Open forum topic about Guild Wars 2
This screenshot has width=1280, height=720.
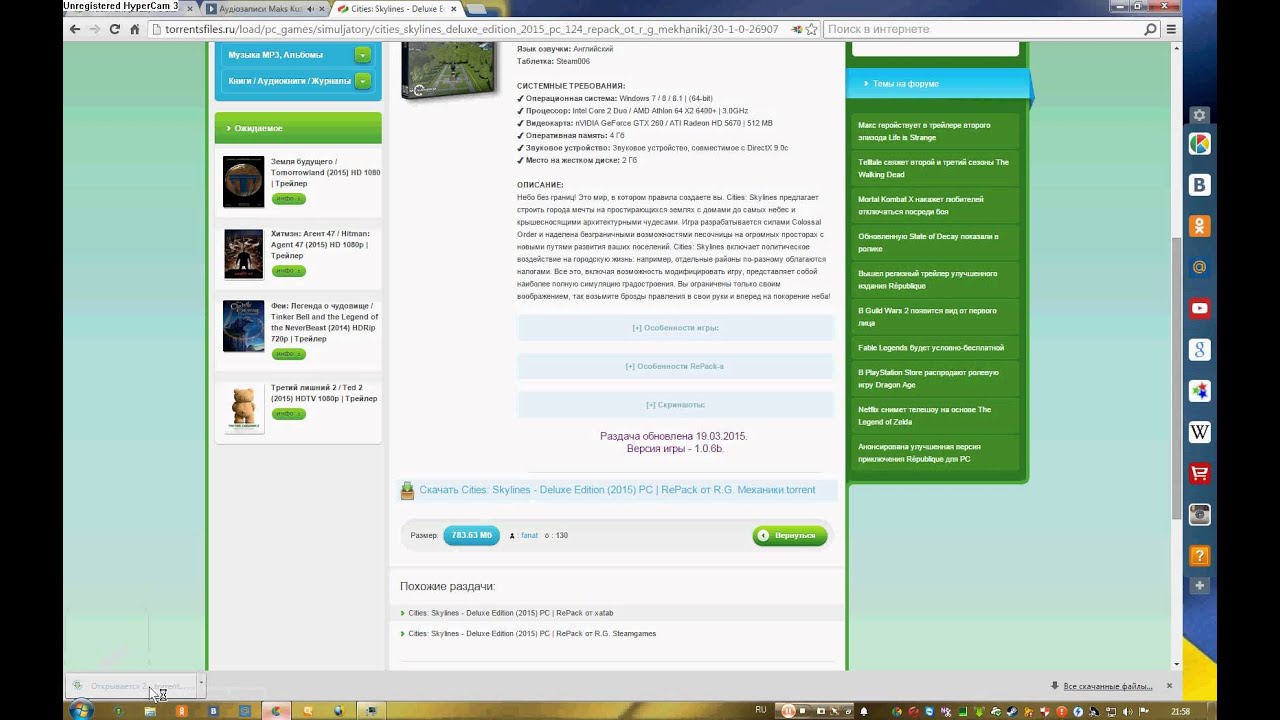tap(927, 317)
